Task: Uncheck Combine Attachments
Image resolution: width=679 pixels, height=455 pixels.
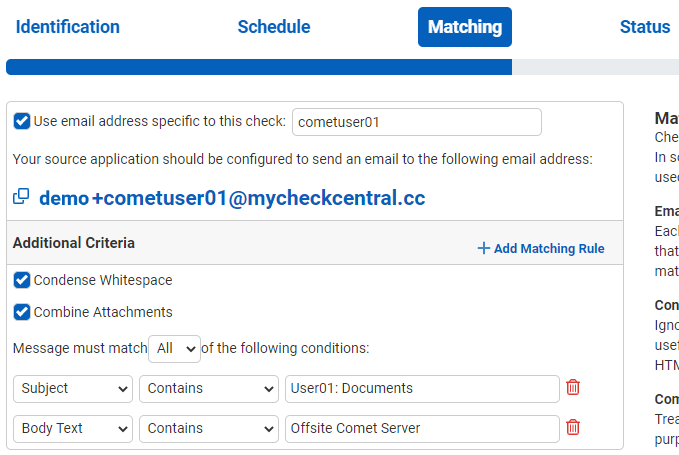Action: click(22, 312)
